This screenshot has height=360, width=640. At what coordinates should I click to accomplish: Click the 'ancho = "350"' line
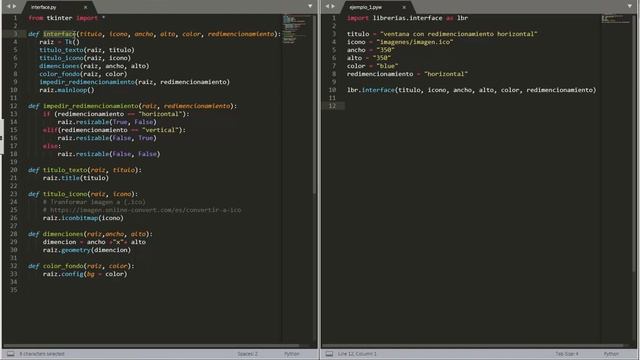click(x=371, y=50)
